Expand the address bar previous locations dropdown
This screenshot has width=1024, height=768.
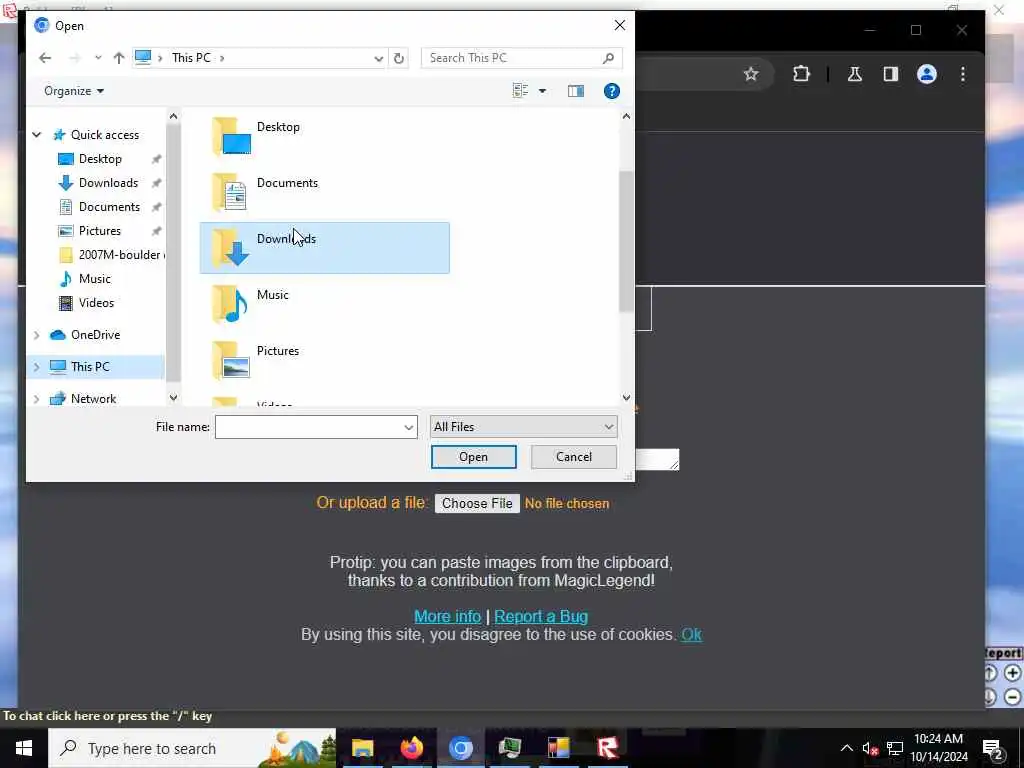tap(378, 58)
